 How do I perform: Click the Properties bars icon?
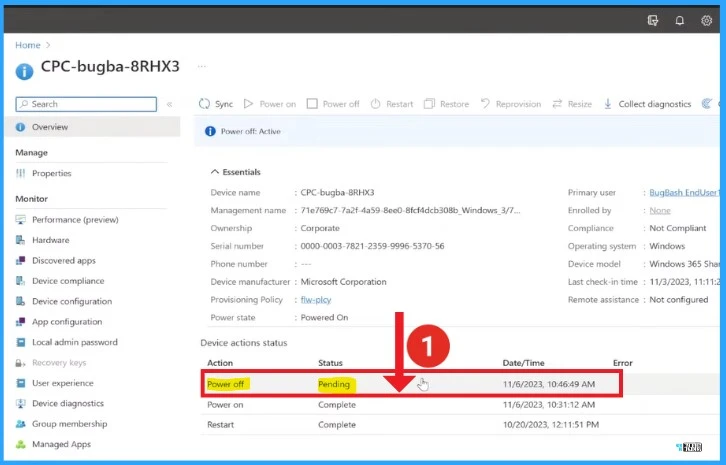[20, 173]
